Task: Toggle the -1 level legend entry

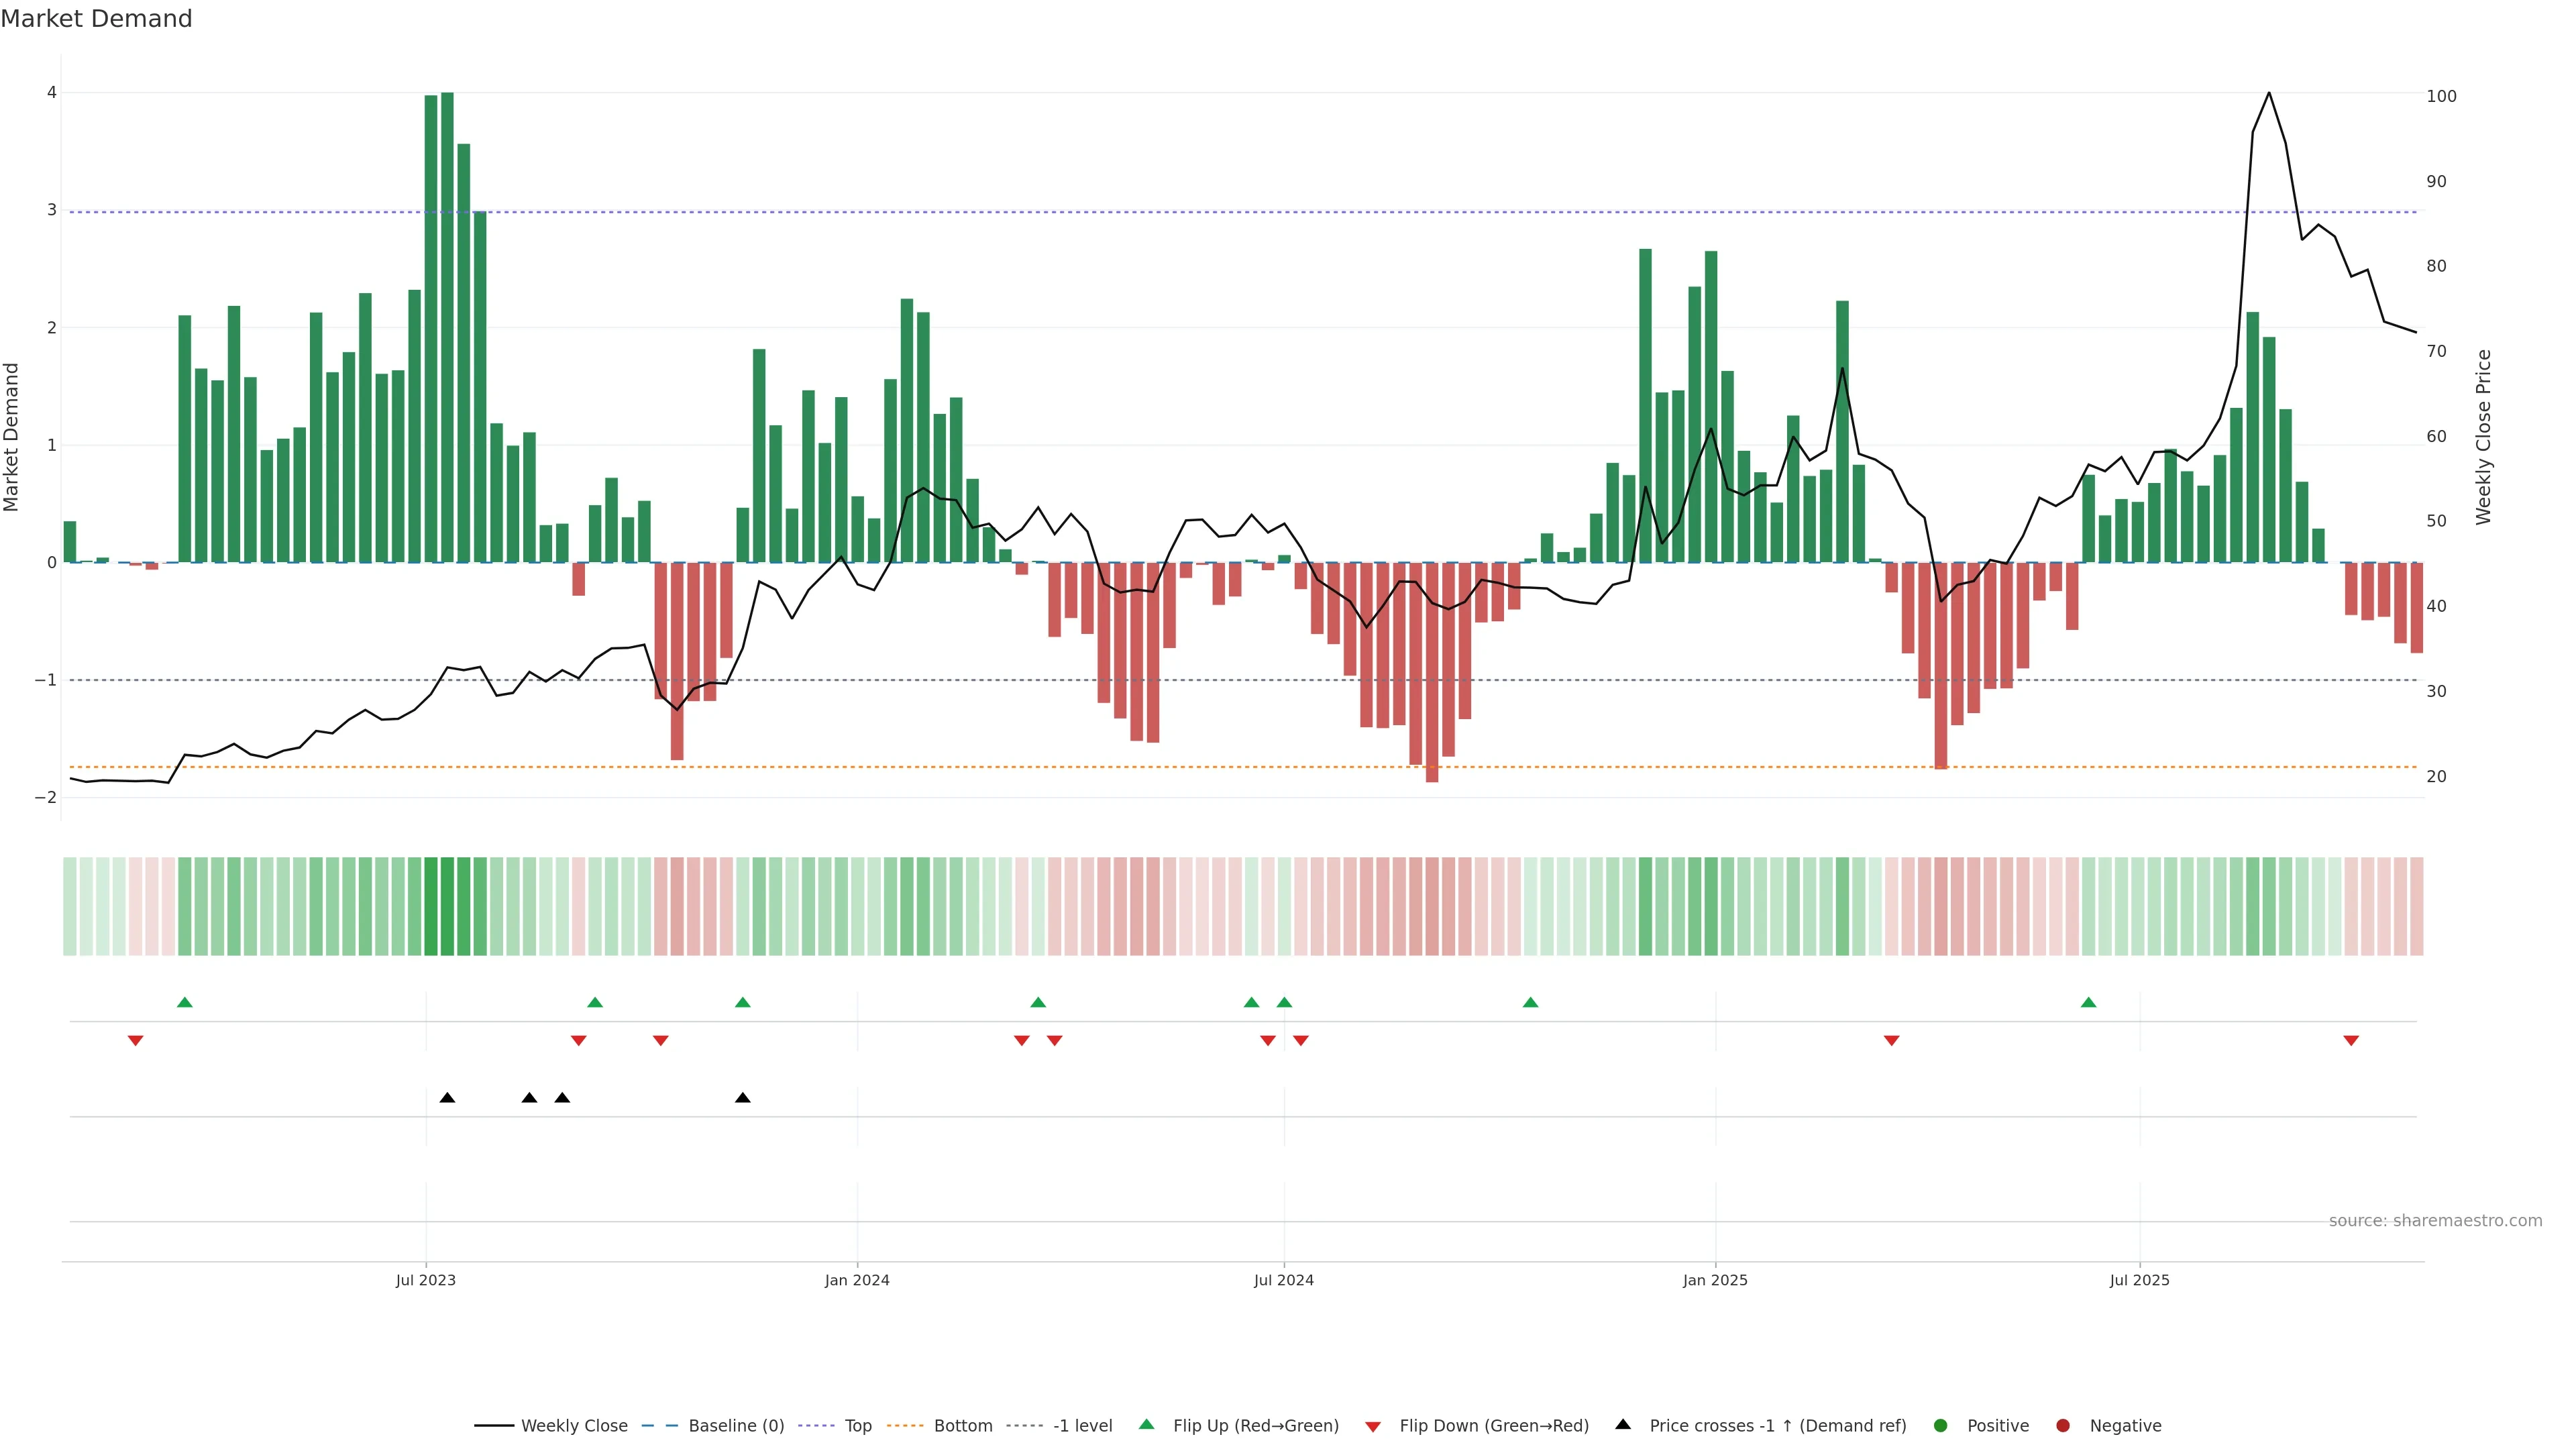Action: click(1082, 1425)
